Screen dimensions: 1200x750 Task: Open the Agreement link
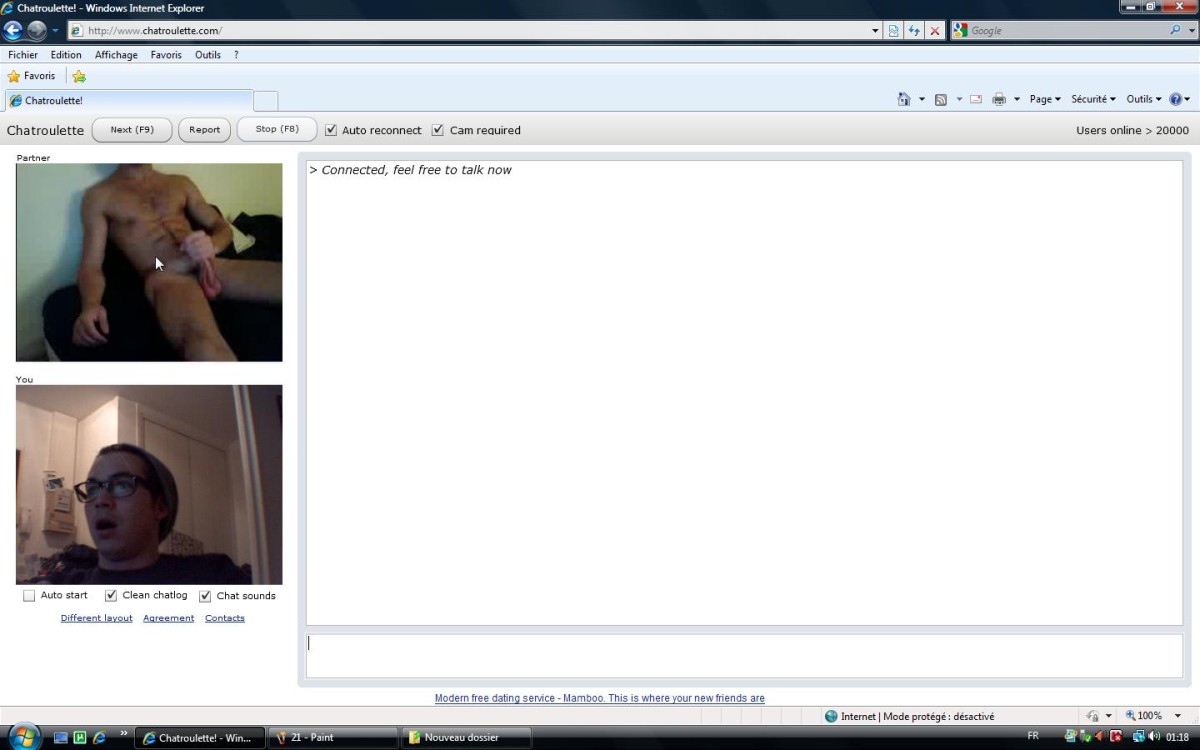(x=169, y=618)
